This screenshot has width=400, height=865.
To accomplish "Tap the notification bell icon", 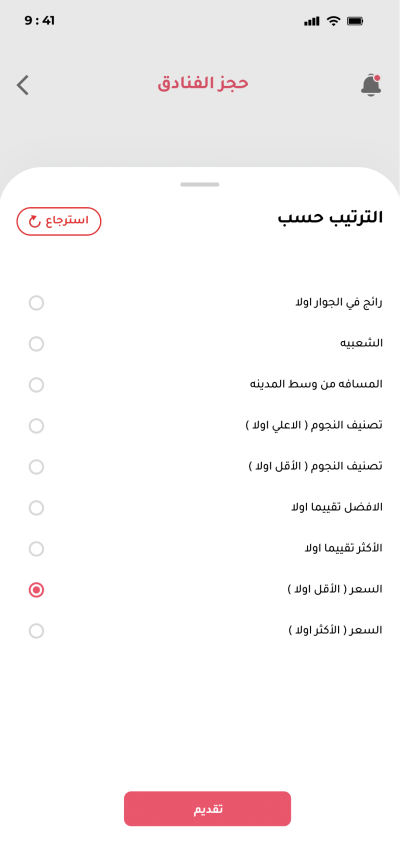I will [372, 86].
